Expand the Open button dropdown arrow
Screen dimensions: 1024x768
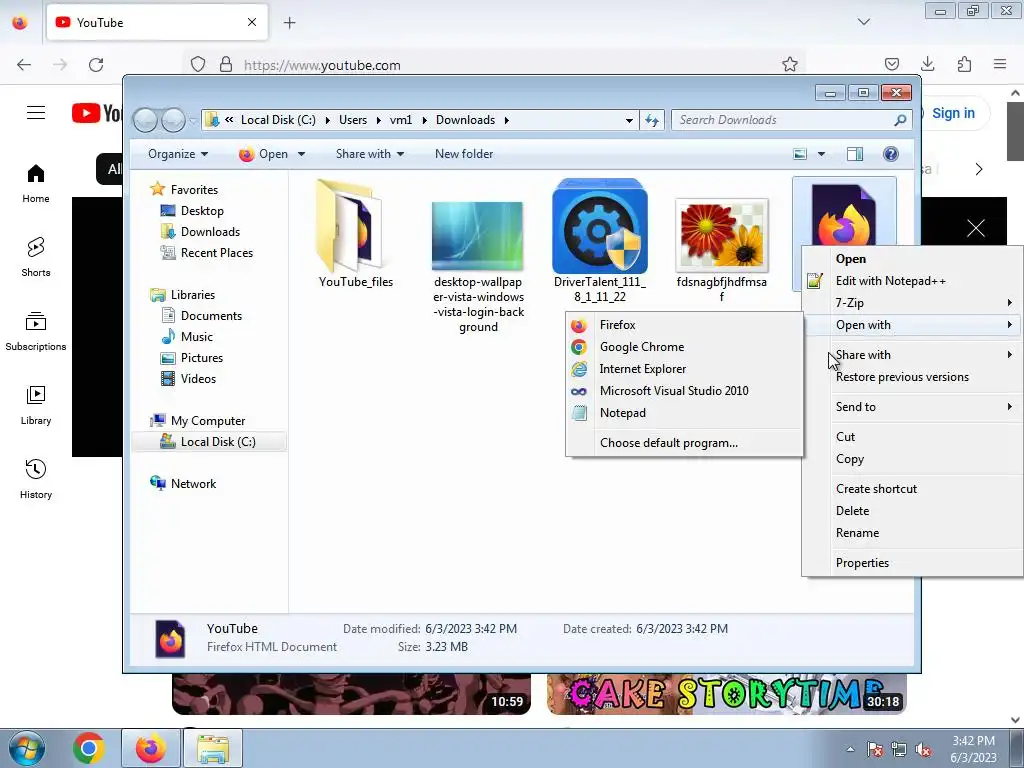coord(302,155)
